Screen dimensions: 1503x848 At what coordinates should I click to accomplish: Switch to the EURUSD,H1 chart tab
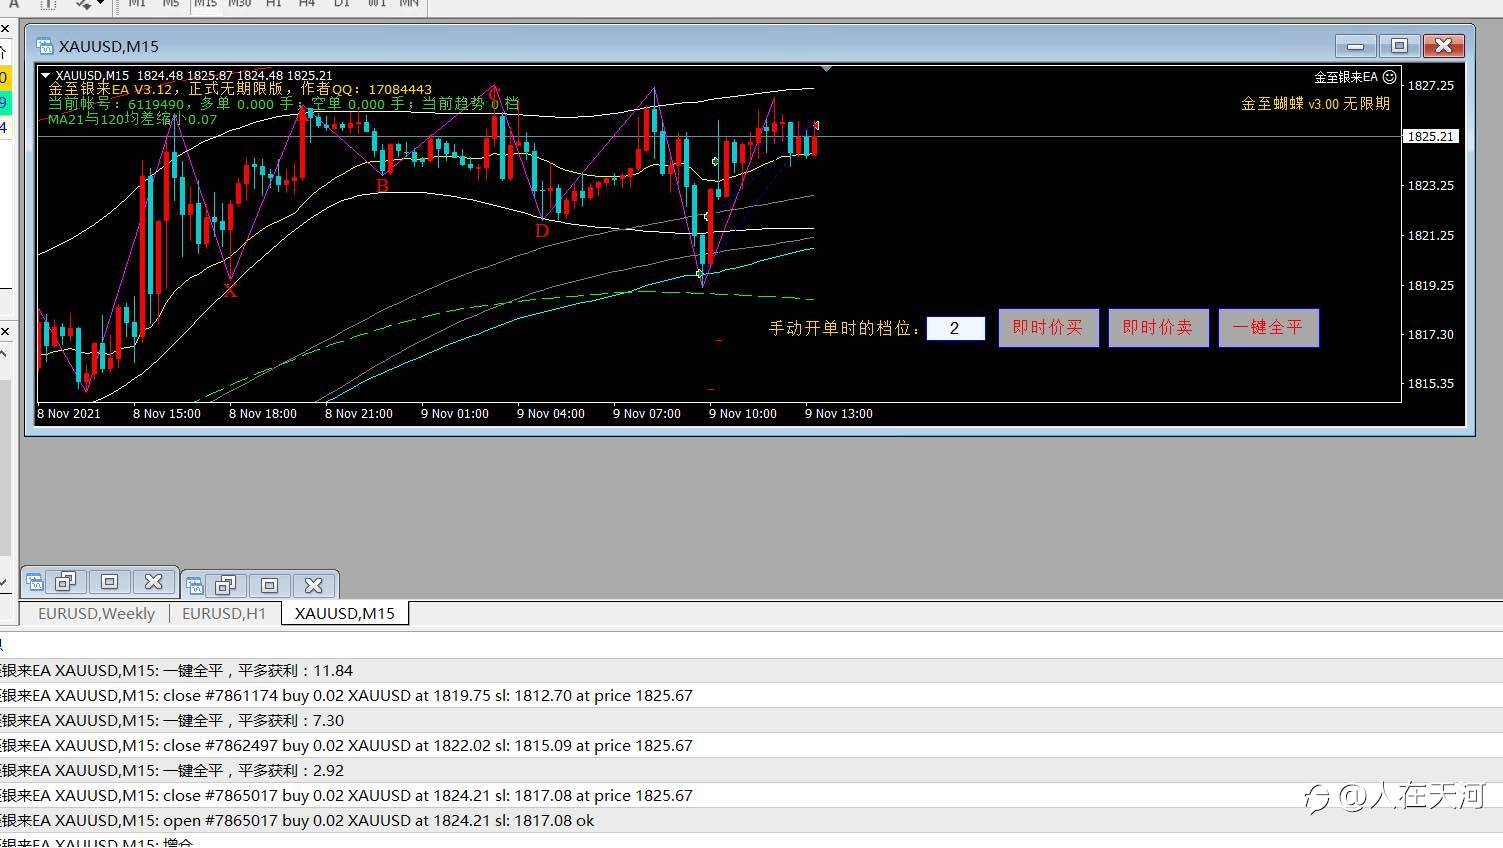pyautogui.click(x=224, y=613)
